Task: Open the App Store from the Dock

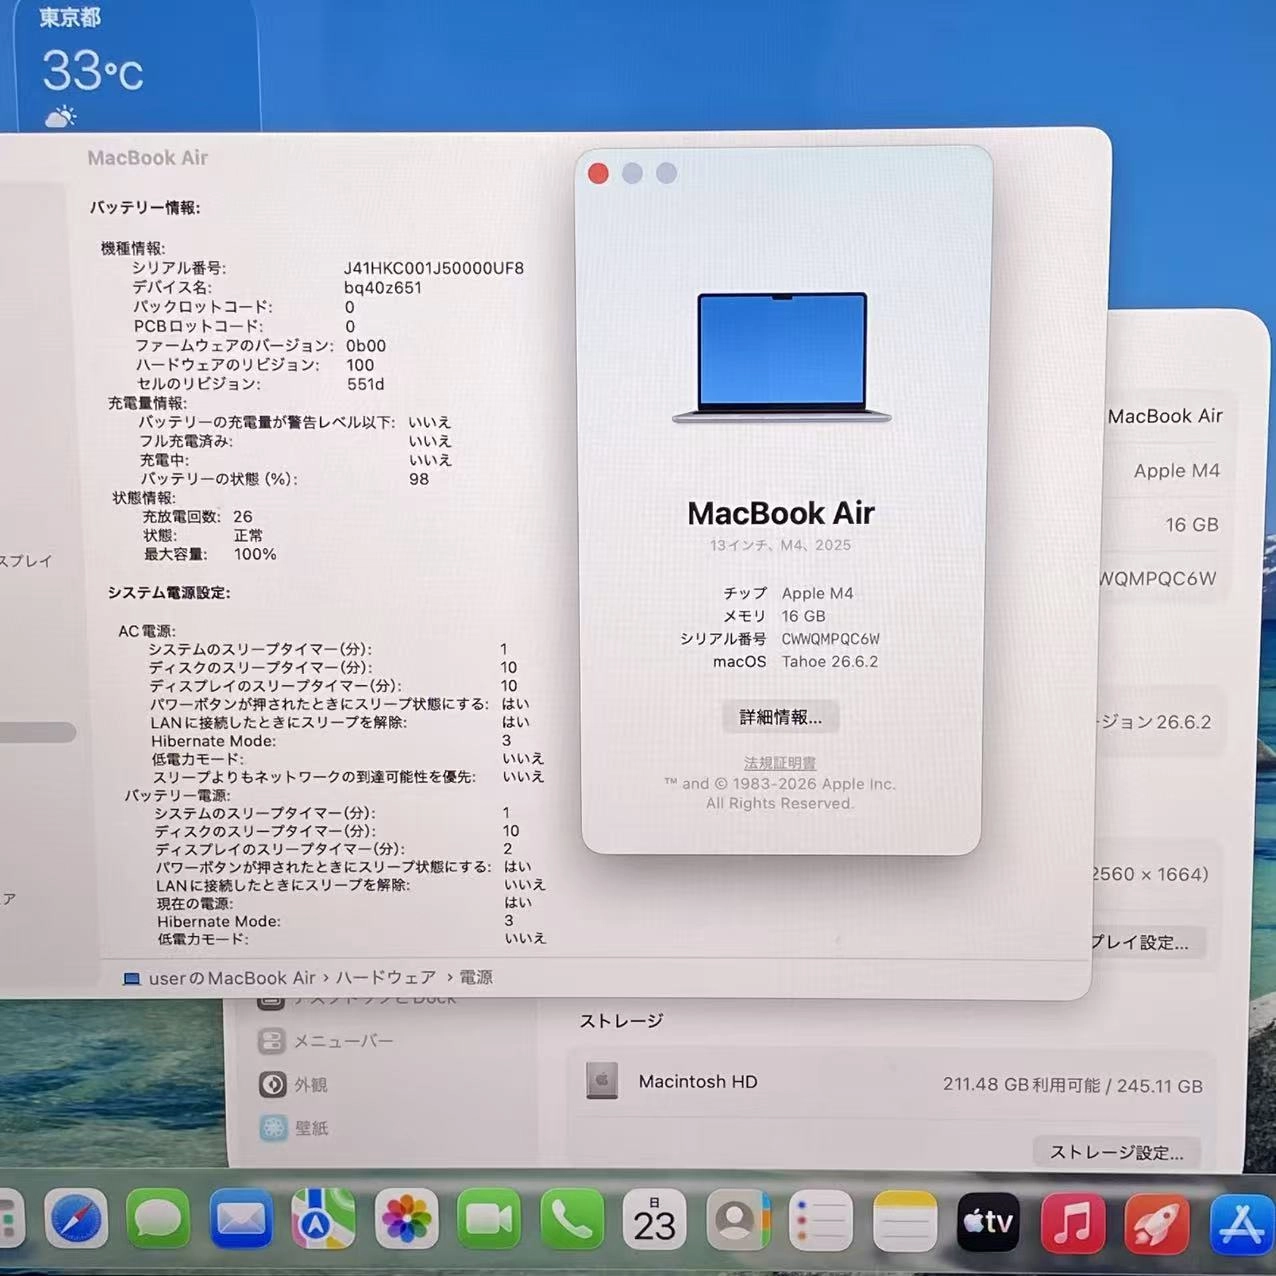Action: (1241, 1223)
